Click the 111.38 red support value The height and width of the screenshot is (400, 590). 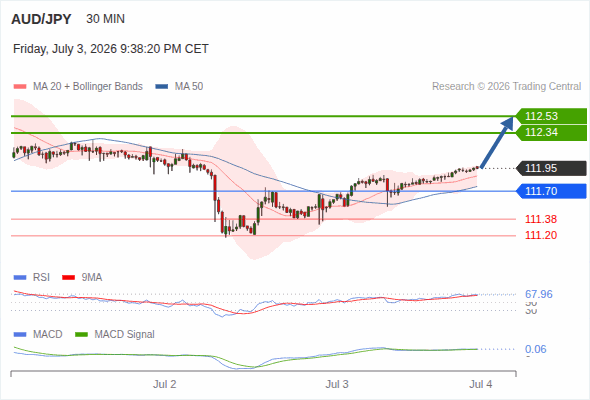[x=541, y=219]
